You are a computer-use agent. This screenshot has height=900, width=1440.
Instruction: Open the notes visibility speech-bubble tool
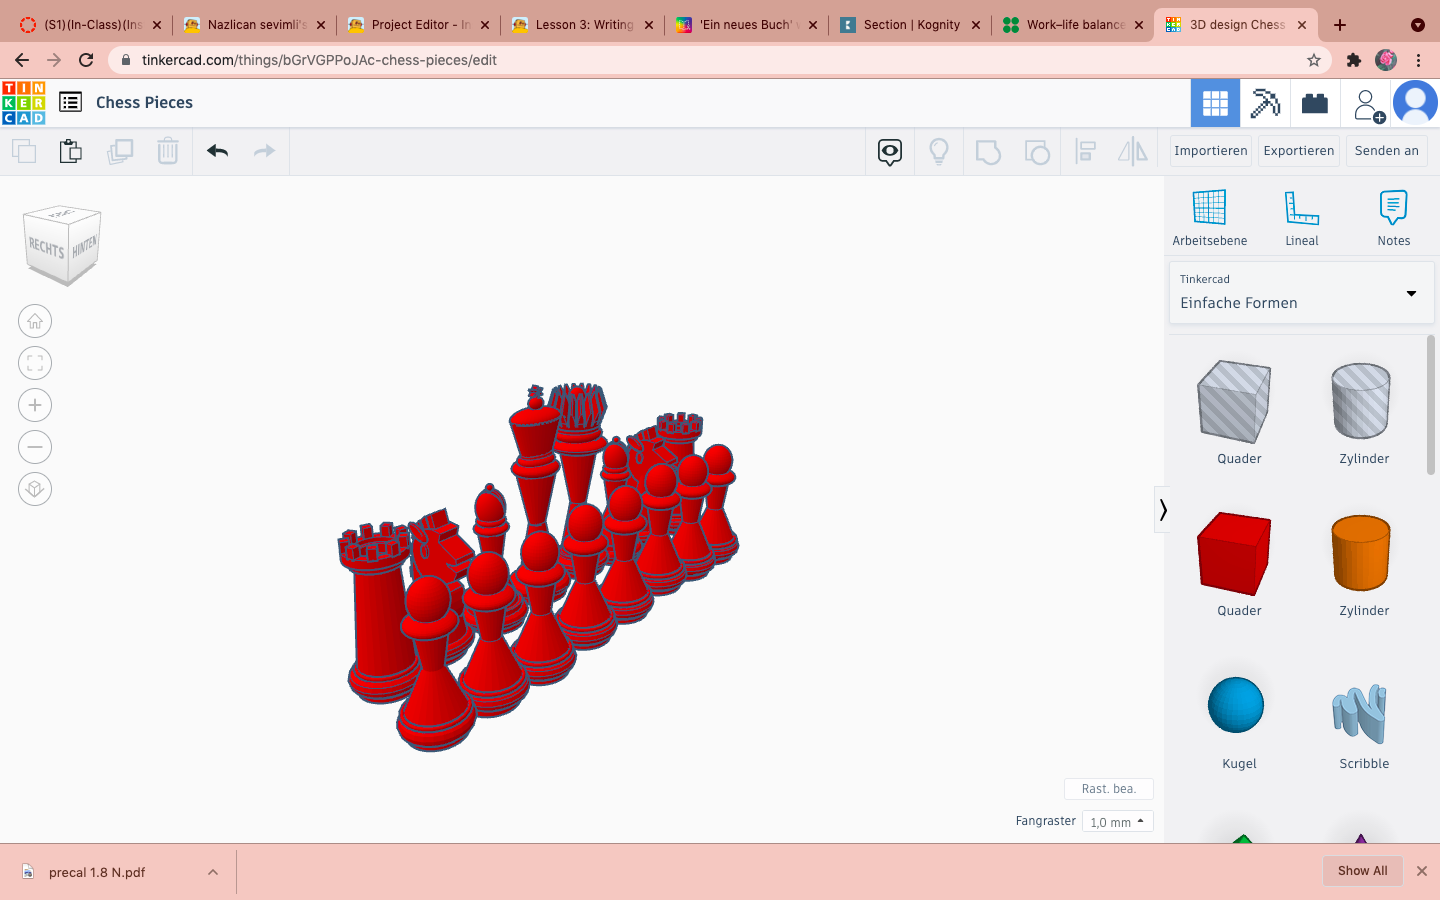[x=890, y=152]
